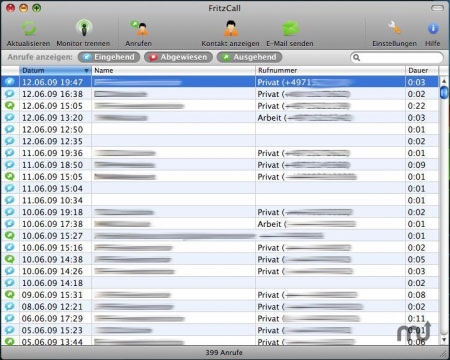Select the call 12.06.09 19:47
The width and height of the screenshot is (450, 360).
[x=220, y=82]
